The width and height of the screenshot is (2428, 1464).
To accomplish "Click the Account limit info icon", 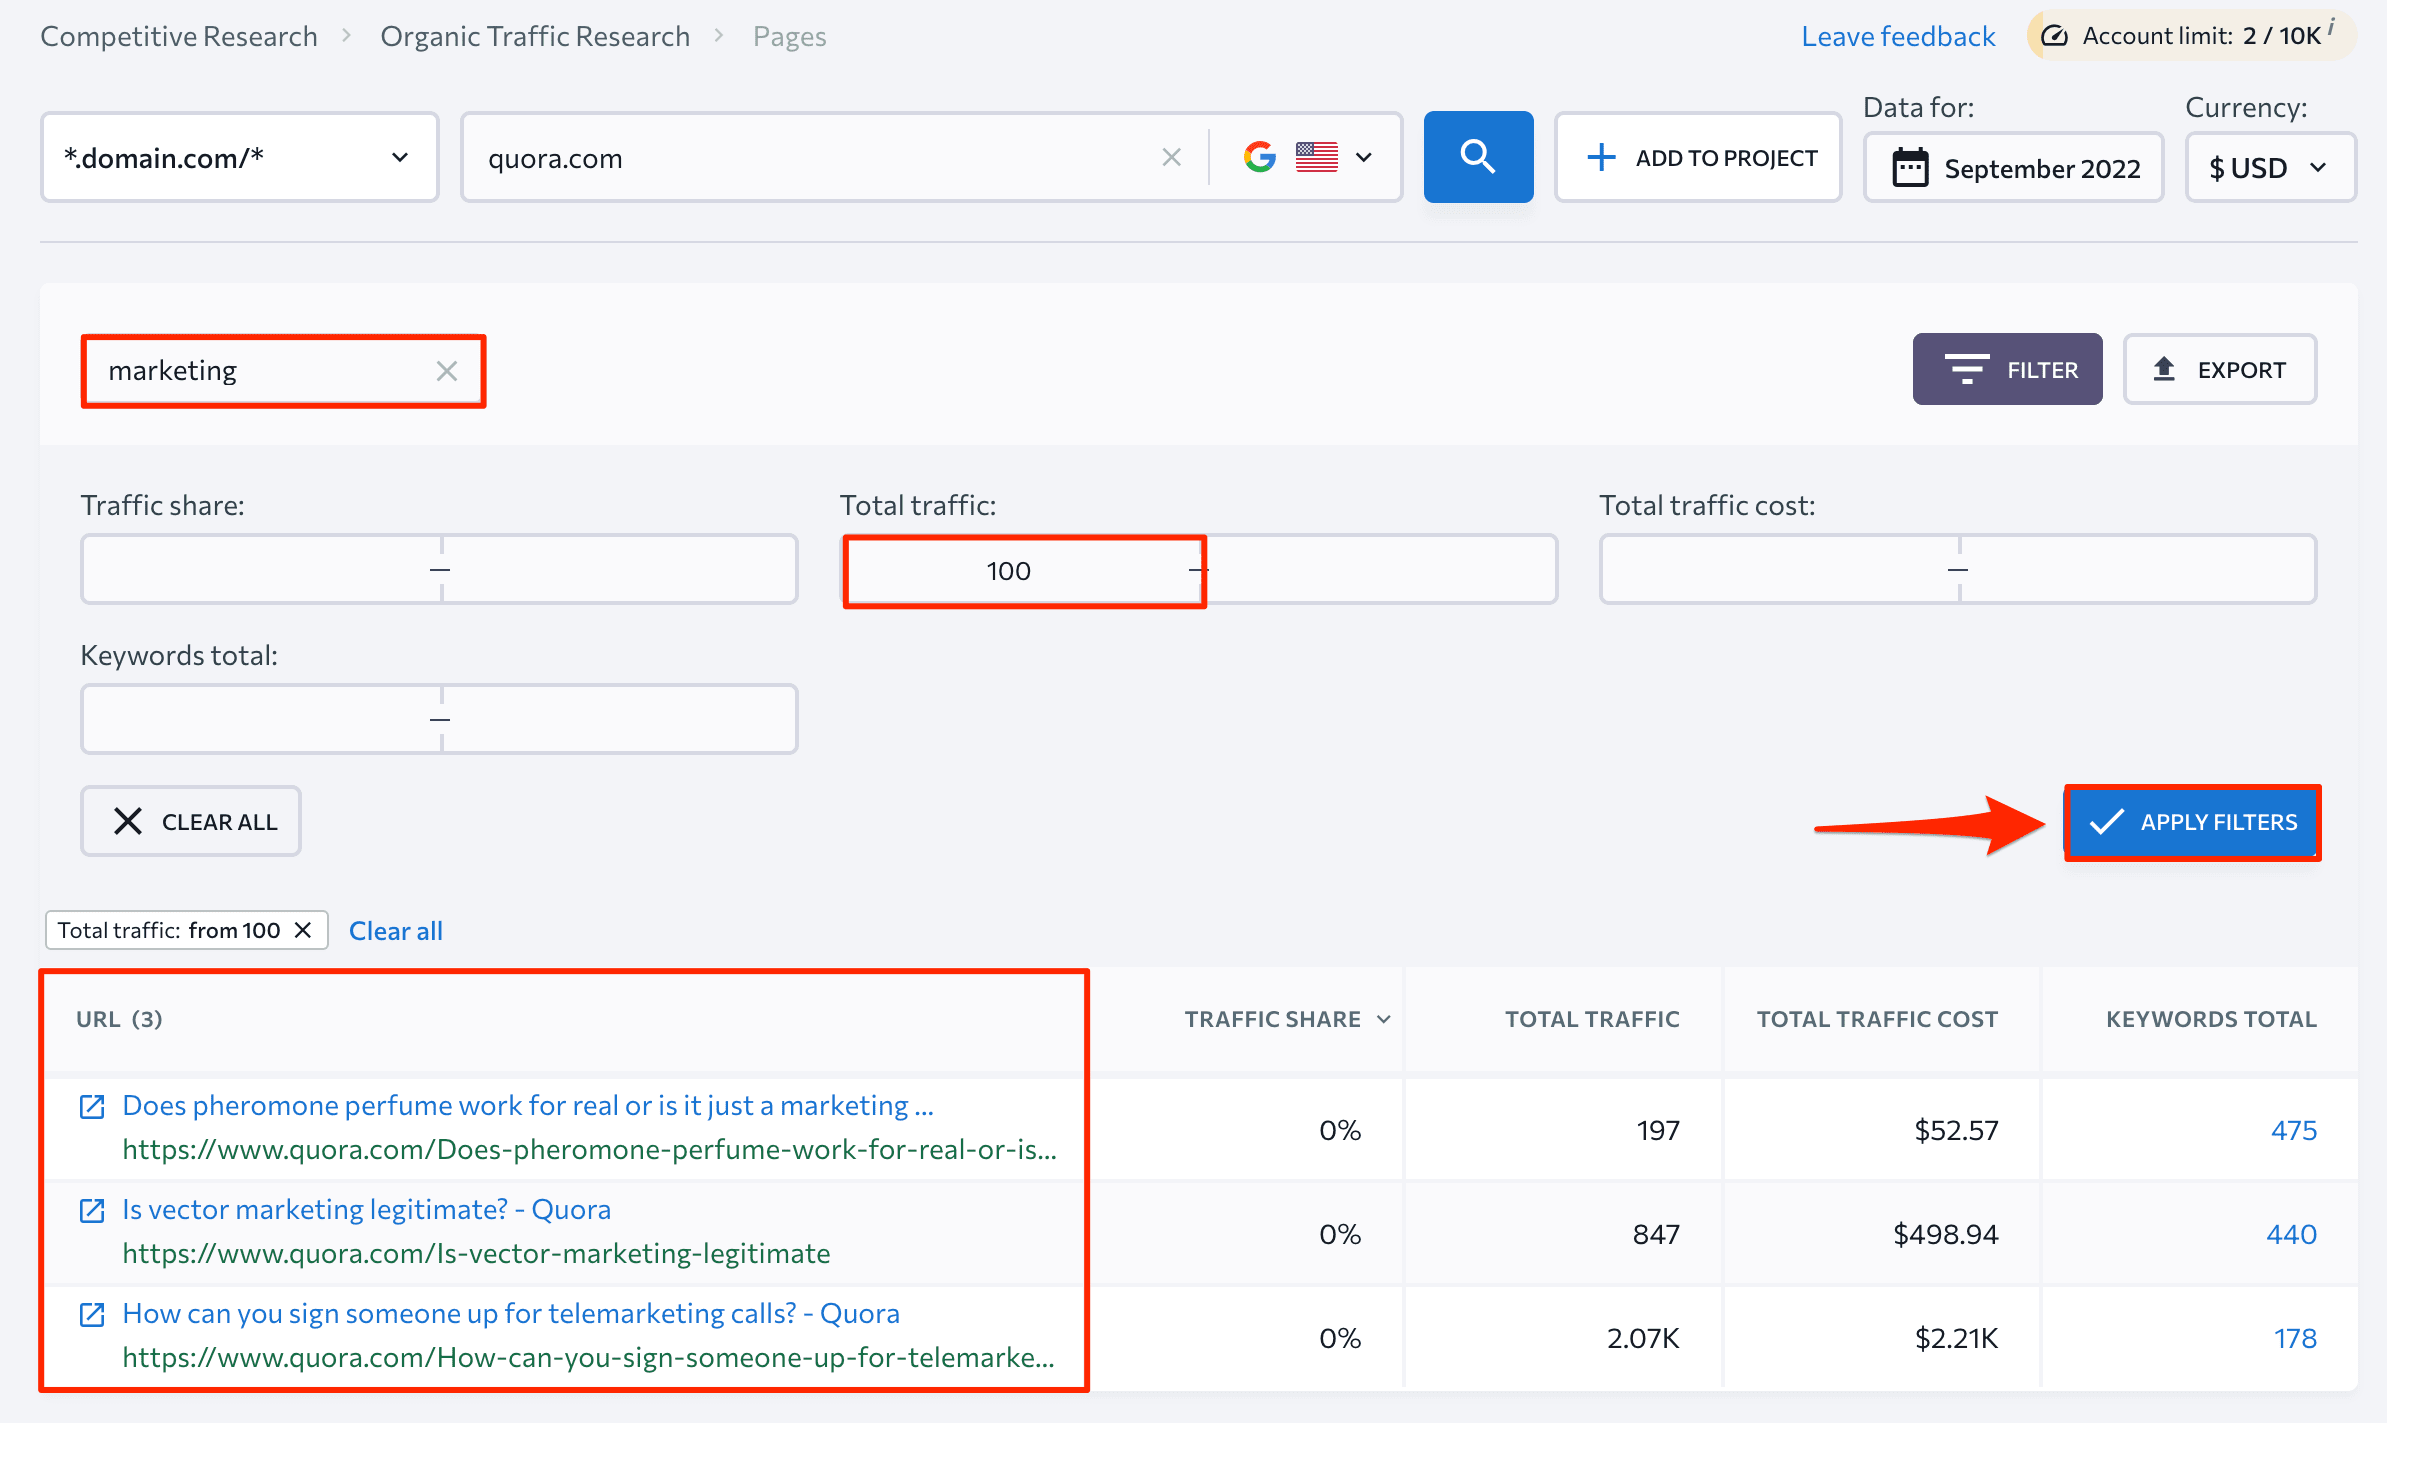I will pyautogui.click(x=2331, y=28).
